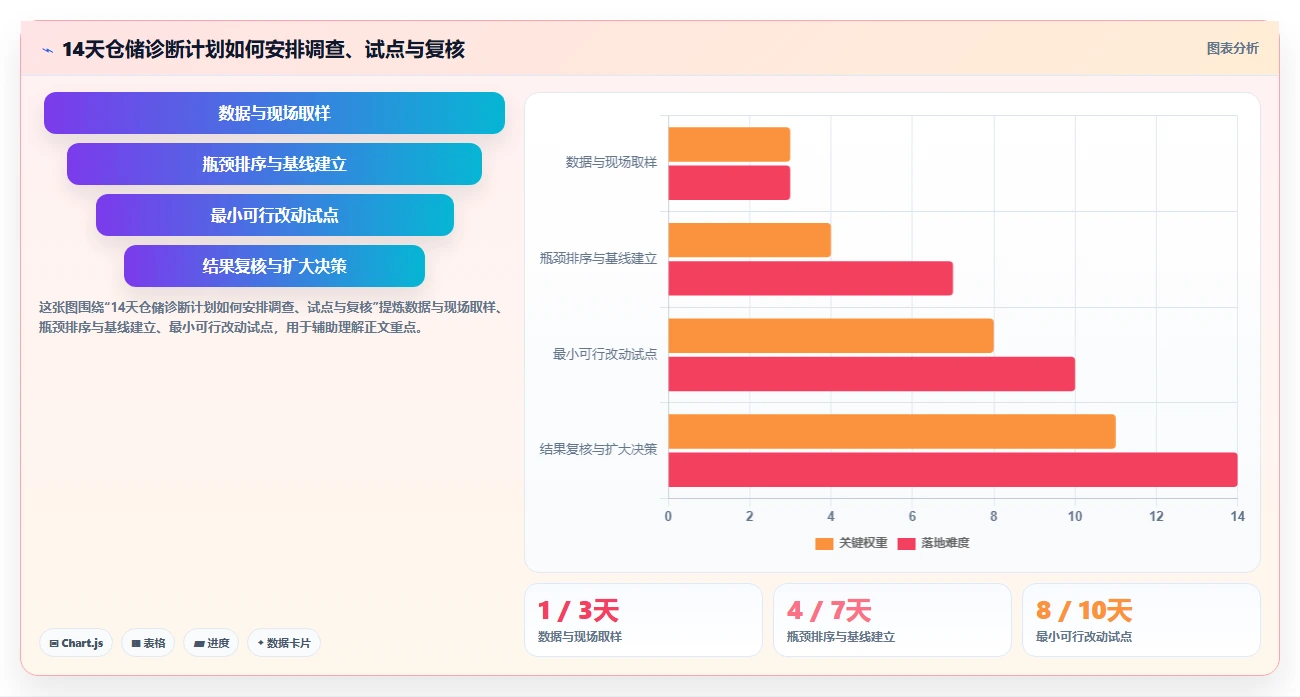The width and height of the screenshot is (1300, 697).
Task: Click the x-axis tick label 8
Action: [993, 516]
